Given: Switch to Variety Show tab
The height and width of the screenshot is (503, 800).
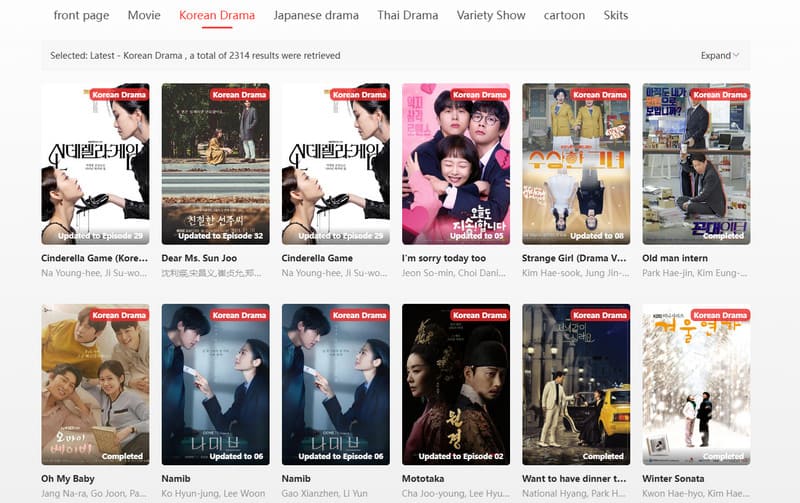Looking at the screenshot, I should [491, 15].
